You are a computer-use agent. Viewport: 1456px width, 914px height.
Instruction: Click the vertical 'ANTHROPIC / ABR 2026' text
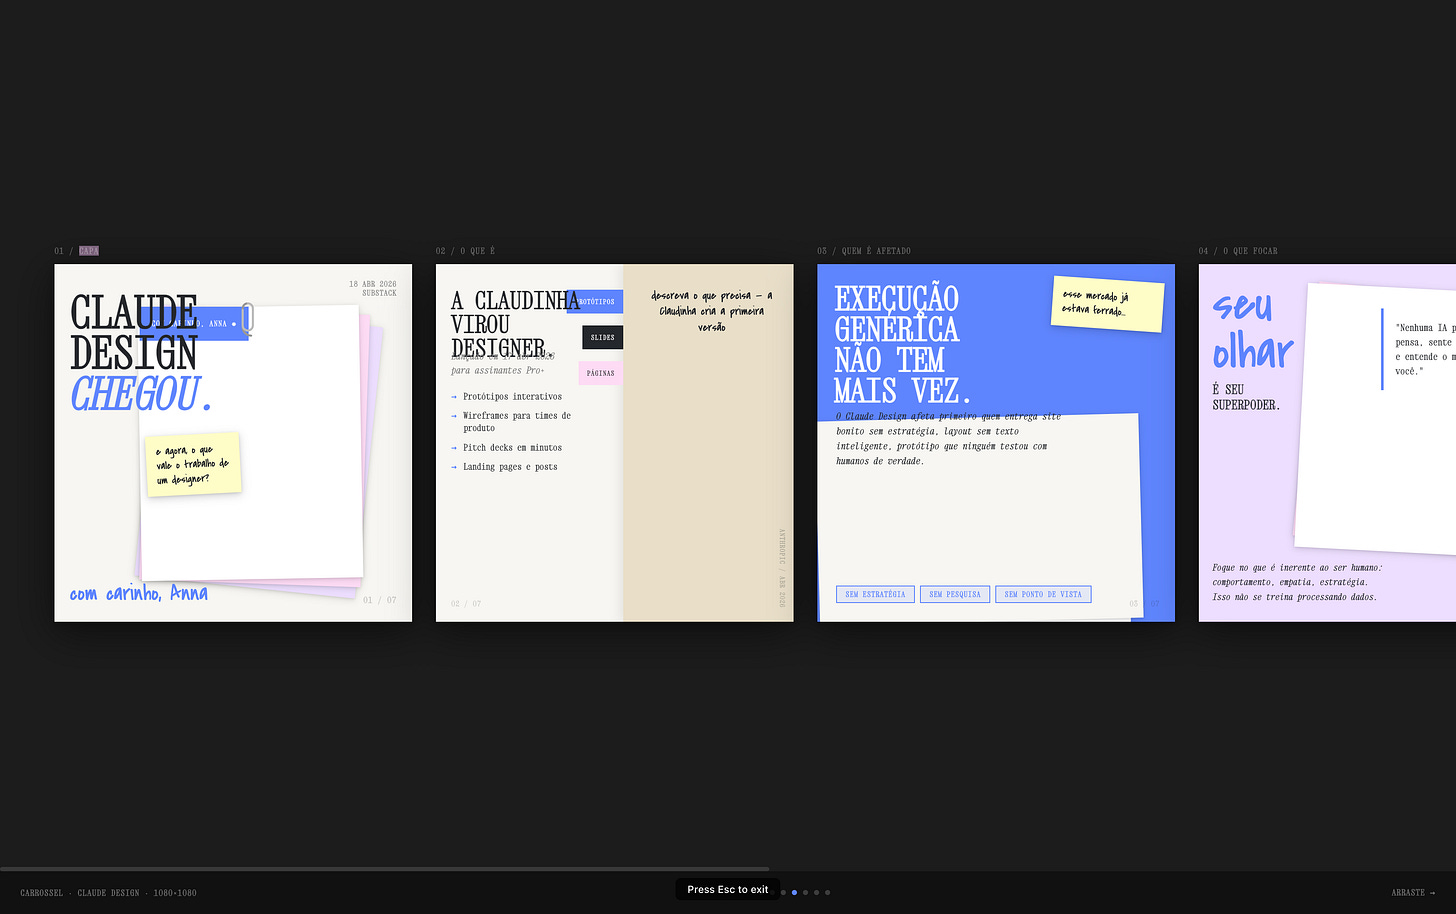click(782, 568)
